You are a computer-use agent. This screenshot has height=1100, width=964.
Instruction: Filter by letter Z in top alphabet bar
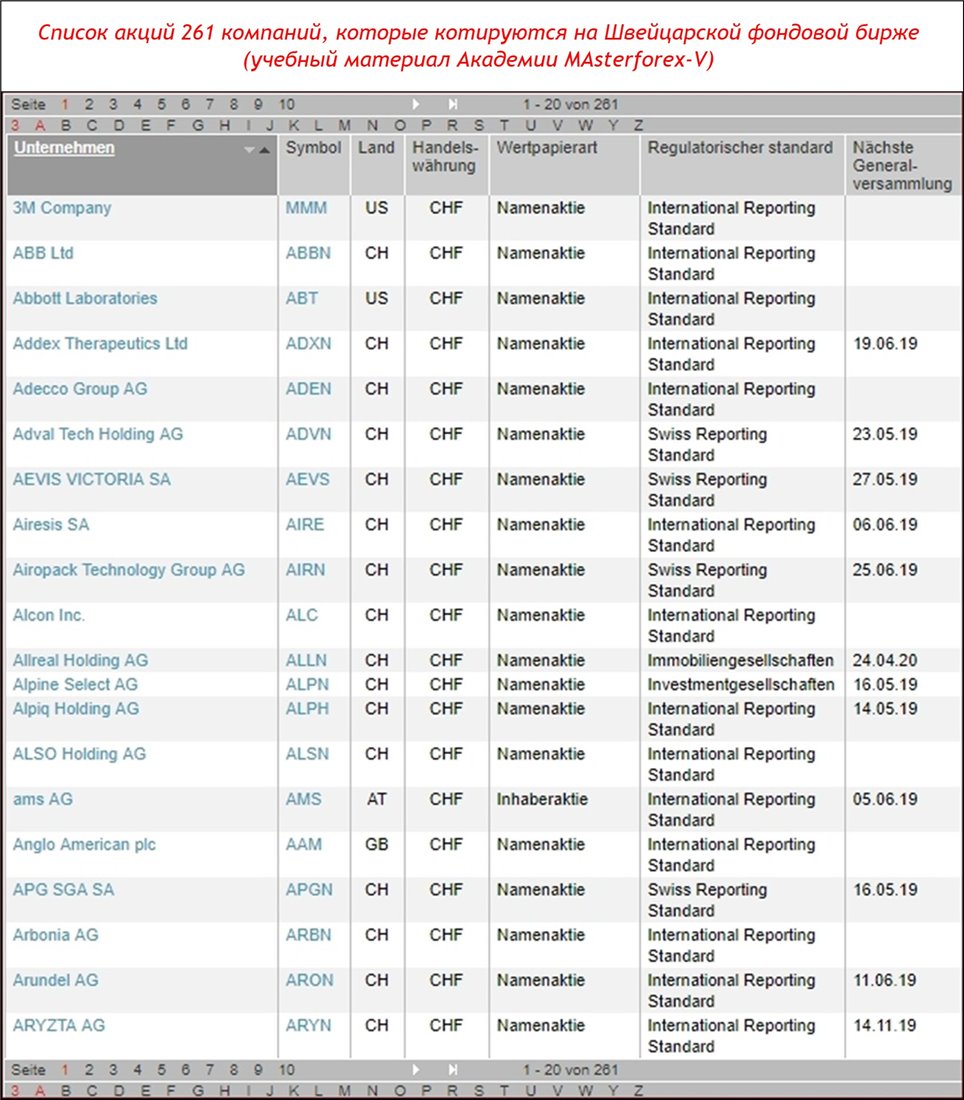[638, 126]
